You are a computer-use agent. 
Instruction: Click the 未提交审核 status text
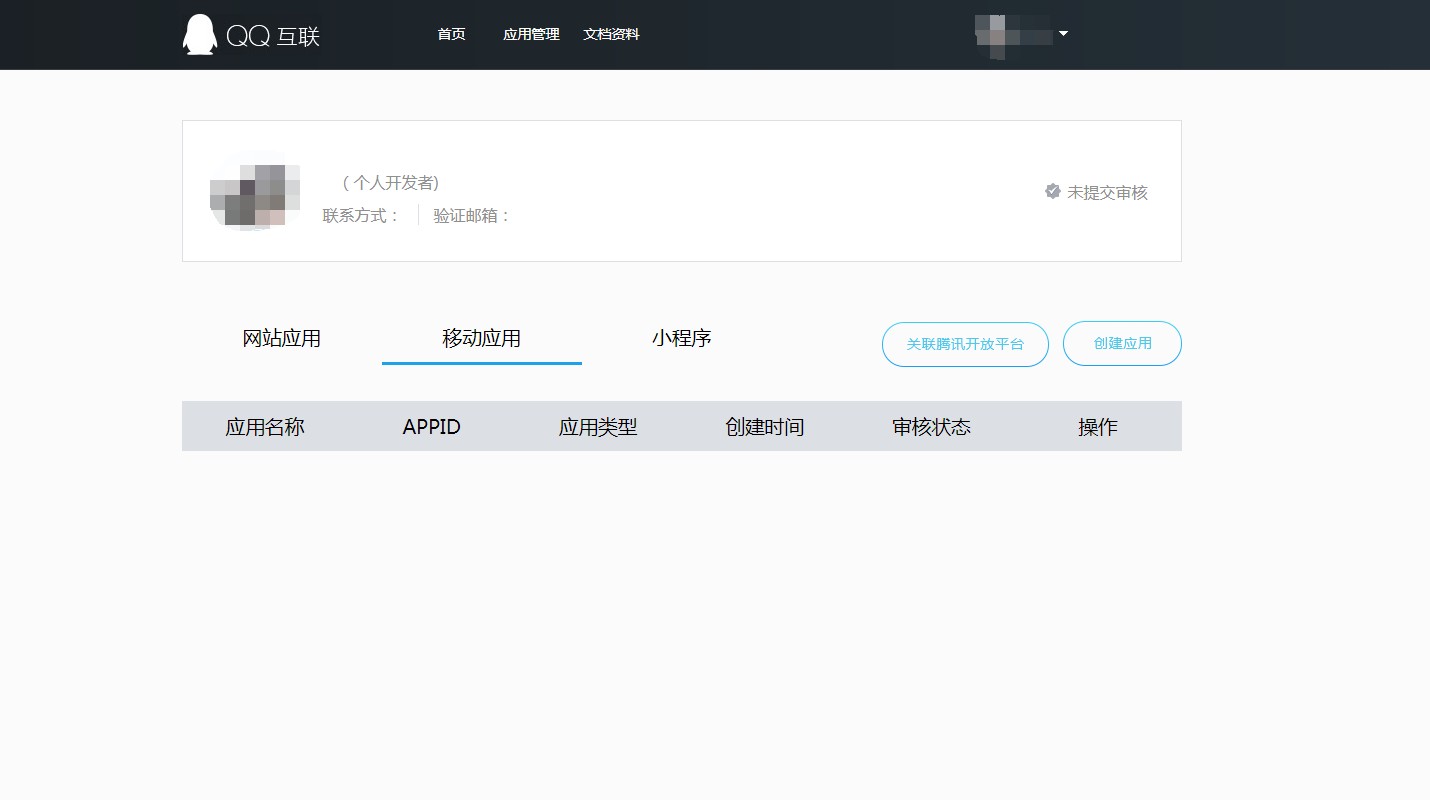click(x=1107, y=192)
